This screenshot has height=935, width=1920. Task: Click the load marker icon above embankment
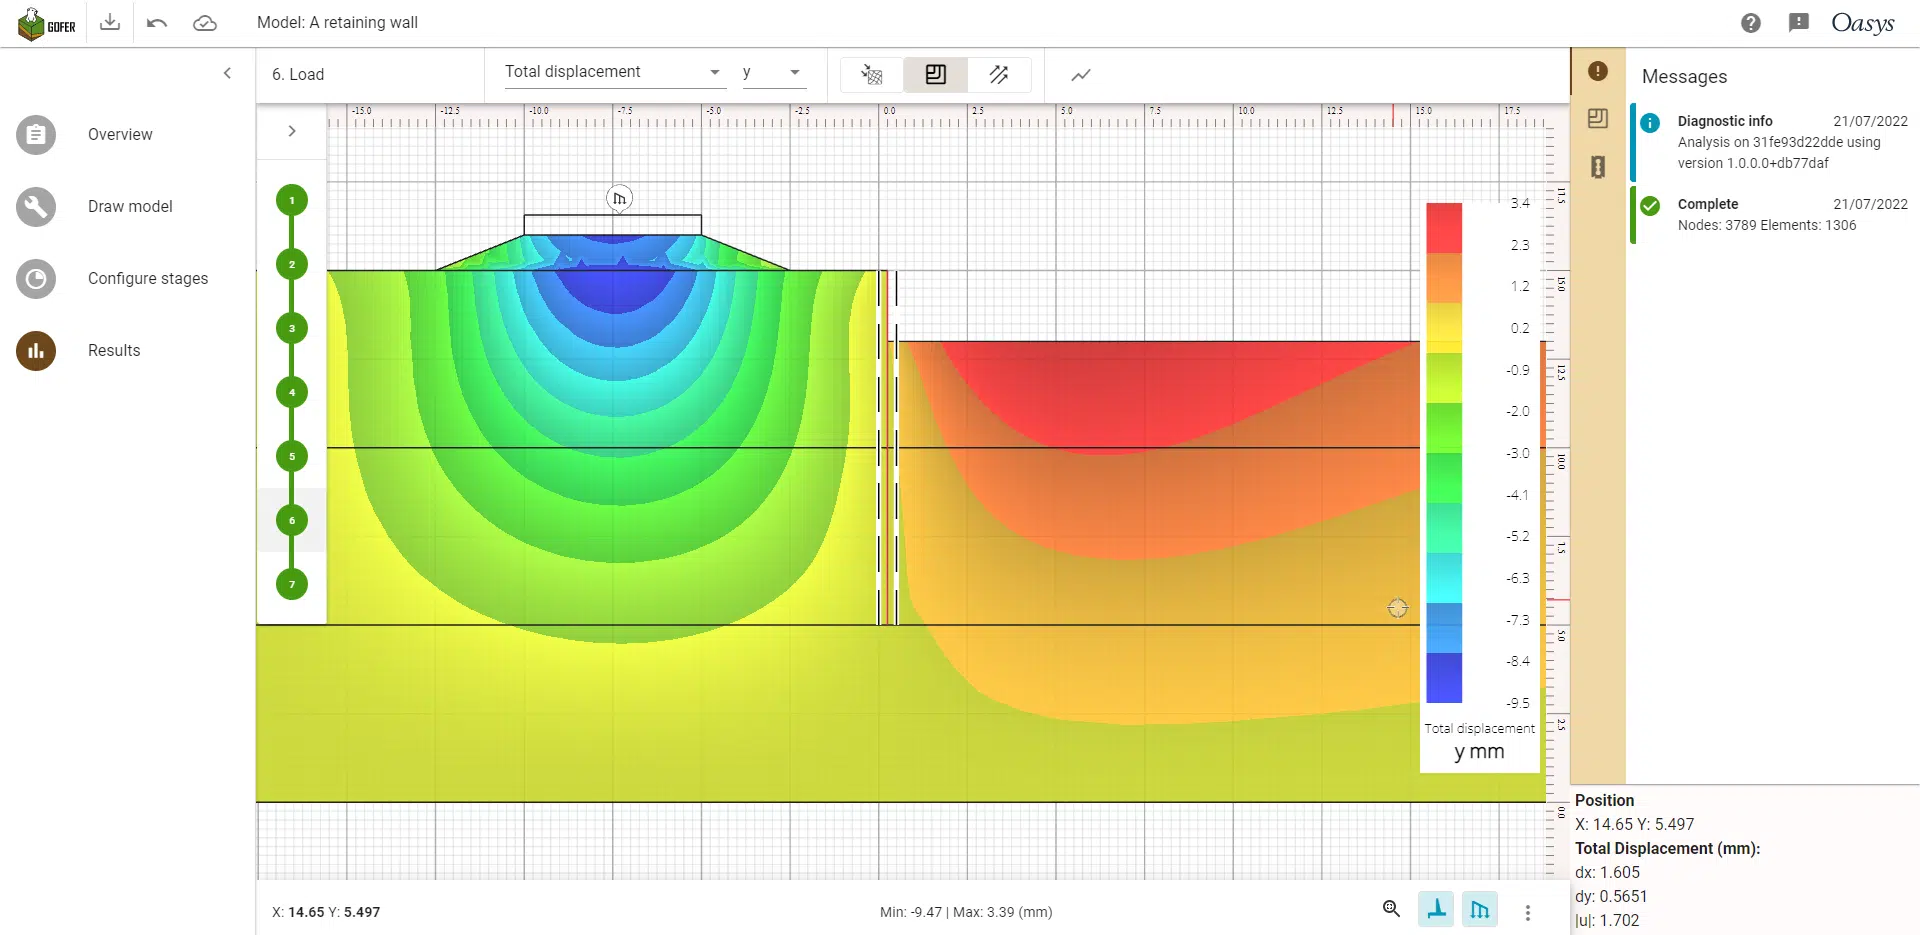coord(620,198)
